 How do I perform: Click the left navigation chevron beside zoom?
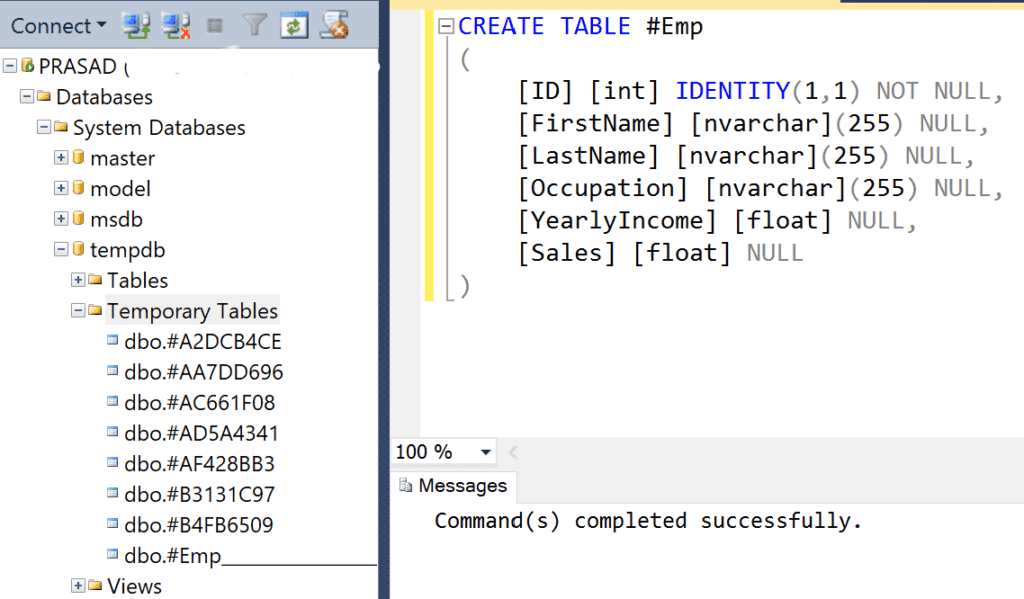point(513,452)
